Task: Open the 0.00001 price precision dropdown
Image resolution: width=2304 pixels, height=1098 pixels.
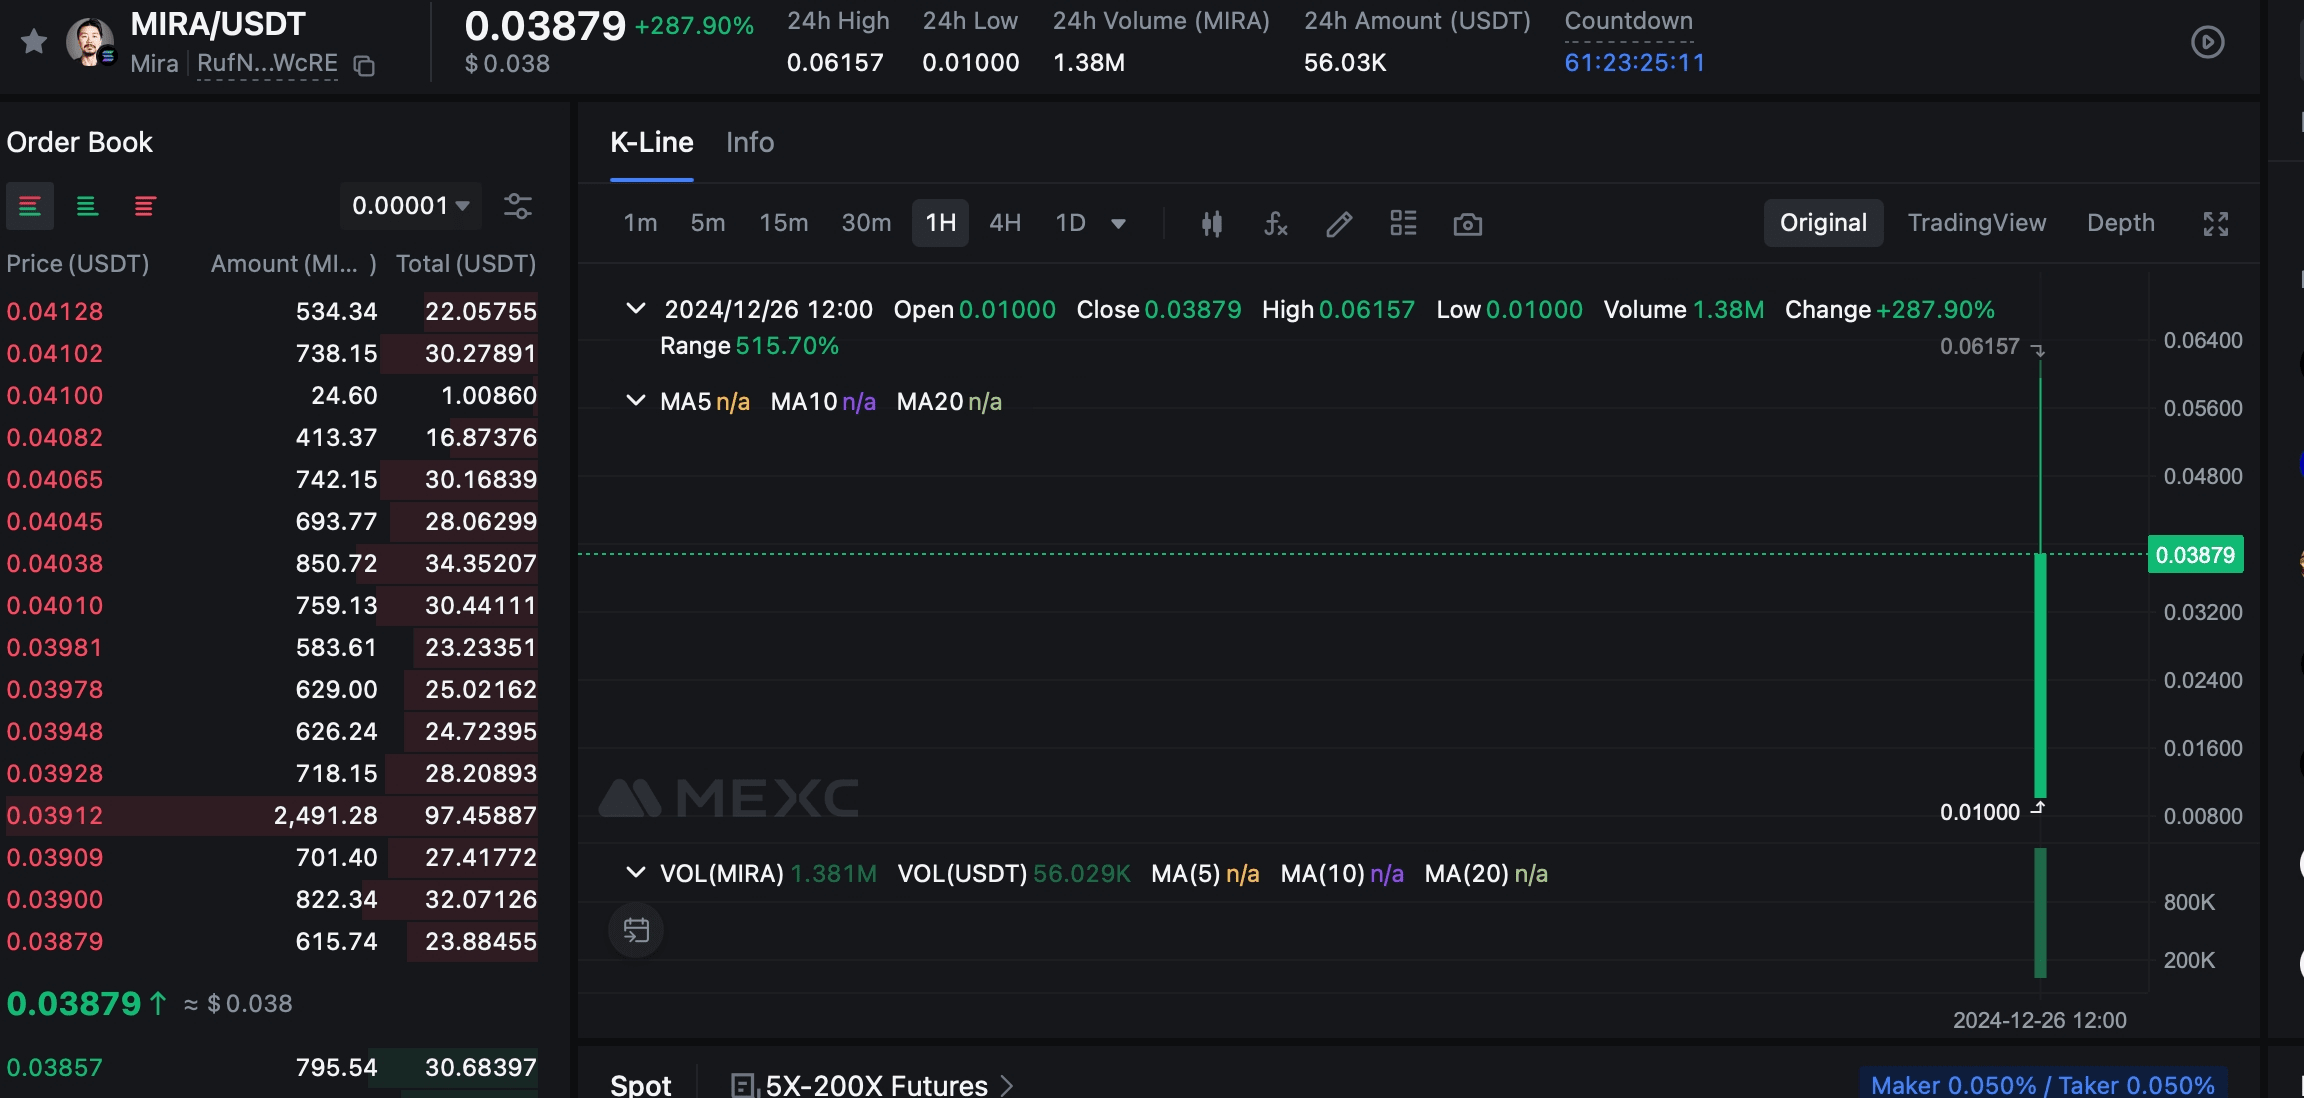Action: tap(410, 206)
